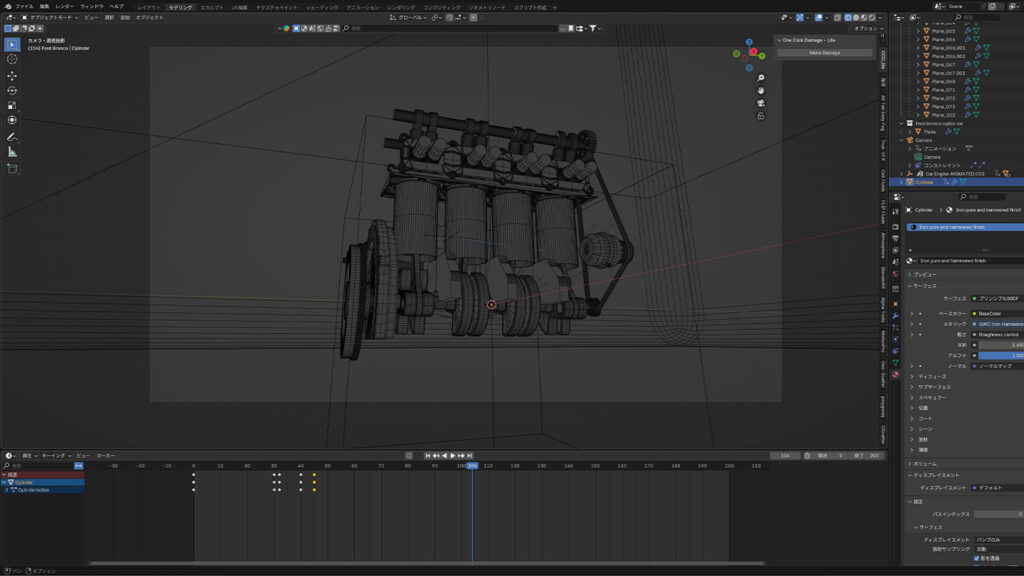
Task: Select the Plane_067 row in the outliner
Action: [944, 65]
